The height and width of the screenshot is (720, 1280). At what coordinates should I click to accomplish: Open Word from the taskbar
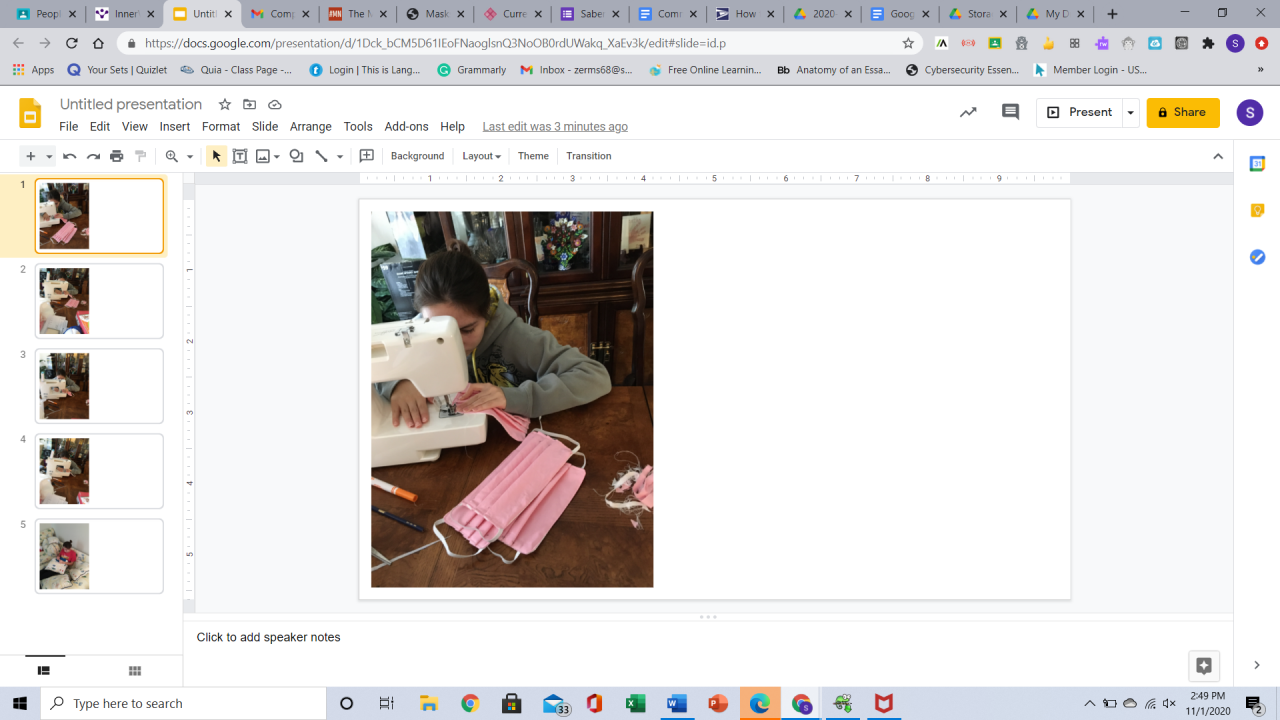pos(677,703)
